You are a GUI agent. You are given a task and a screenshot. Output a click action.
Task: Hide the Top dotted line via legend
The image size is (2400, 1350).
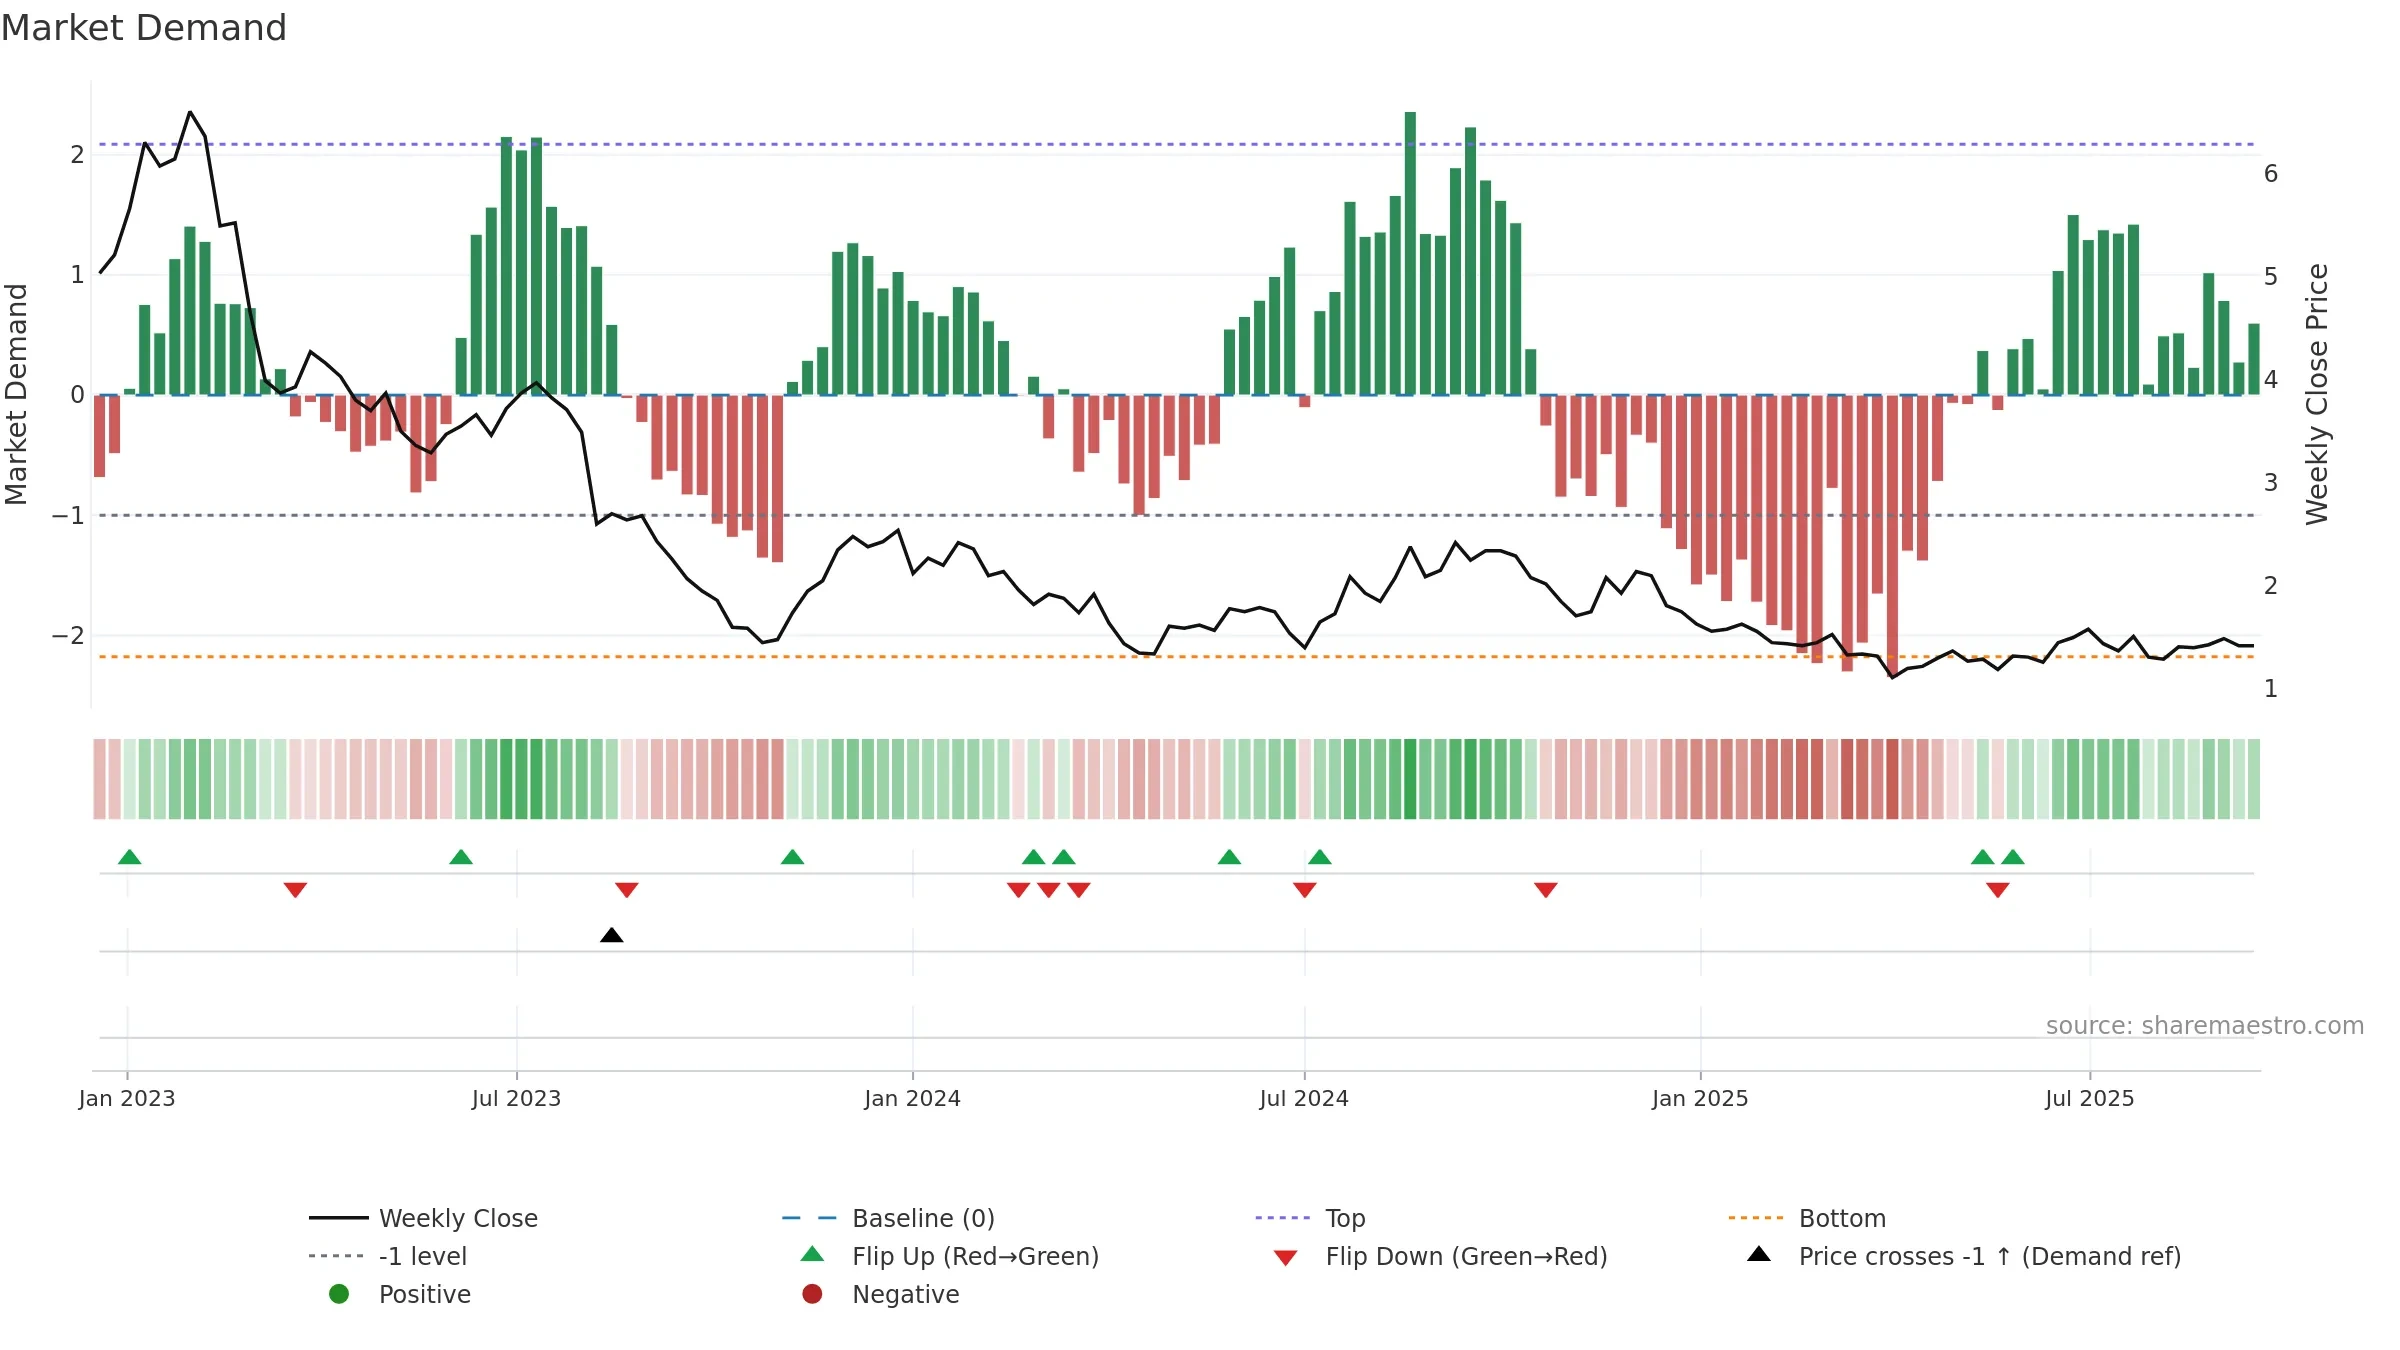1311,1218
